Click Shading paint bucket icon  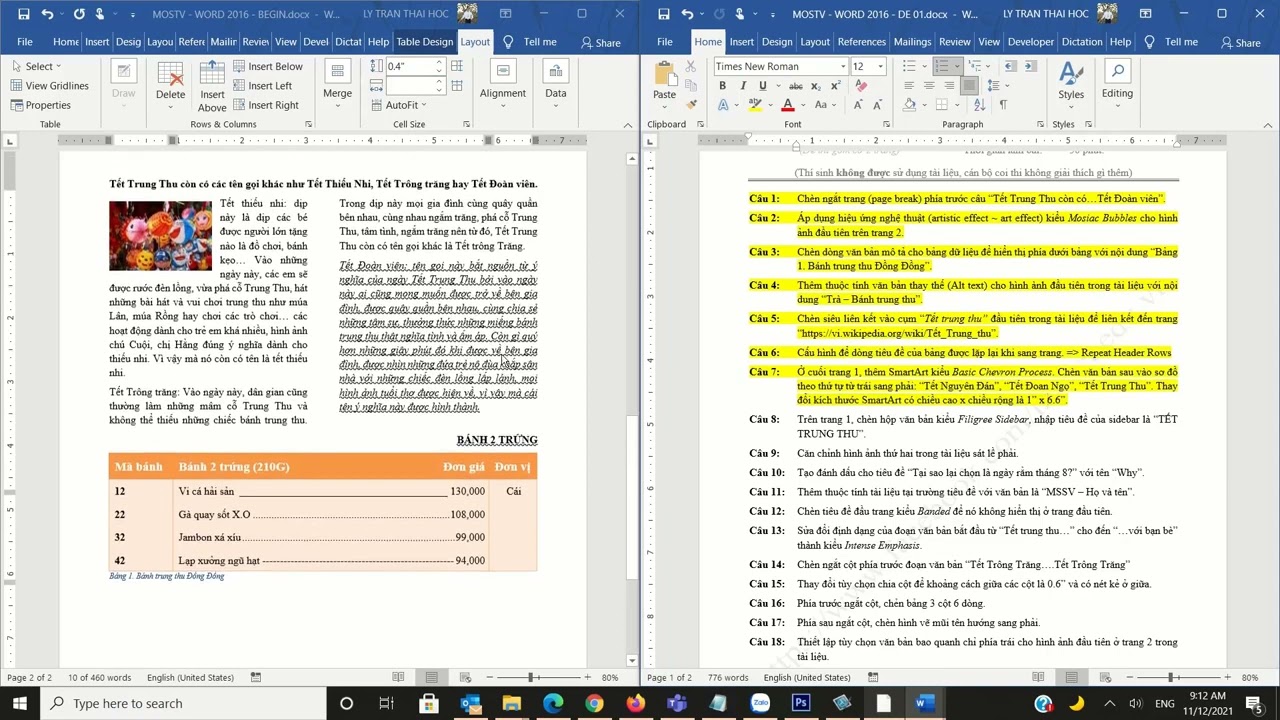[909, 105]
